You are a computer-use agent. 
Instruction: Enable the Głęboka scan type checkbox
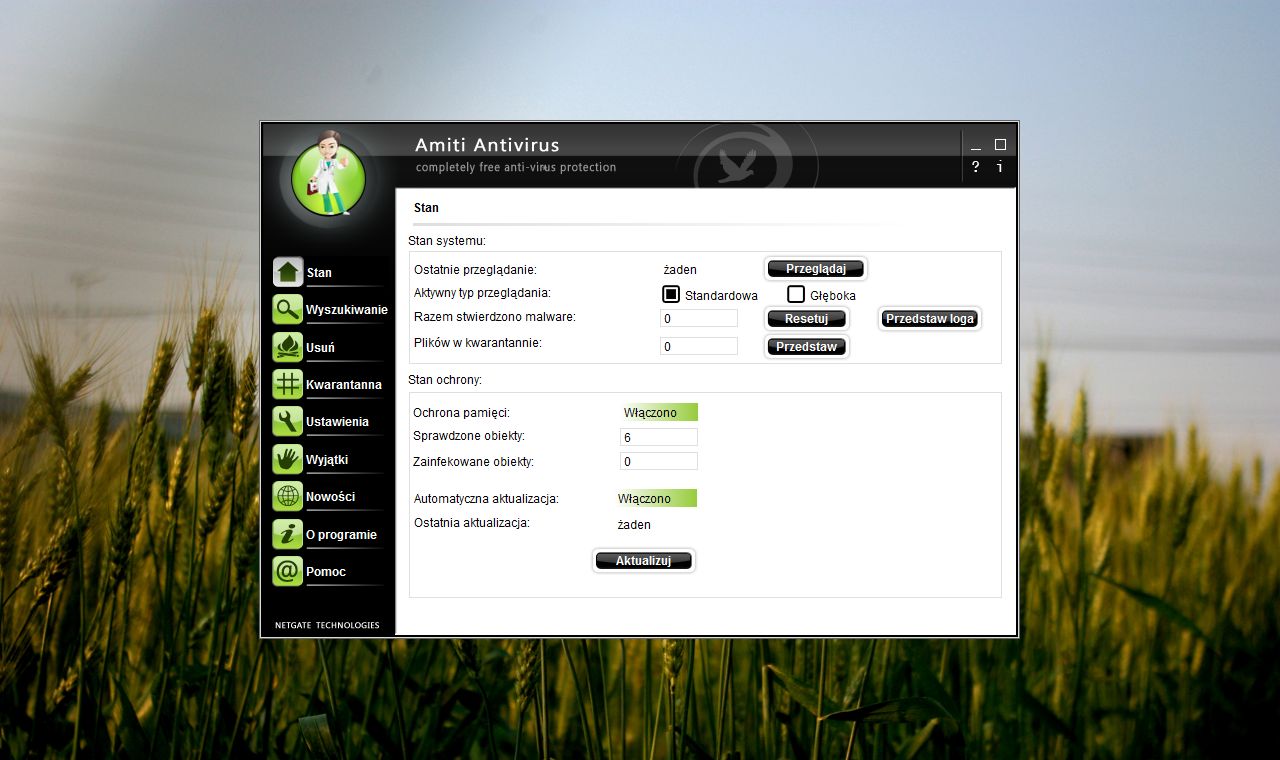(x=796, y=294)
